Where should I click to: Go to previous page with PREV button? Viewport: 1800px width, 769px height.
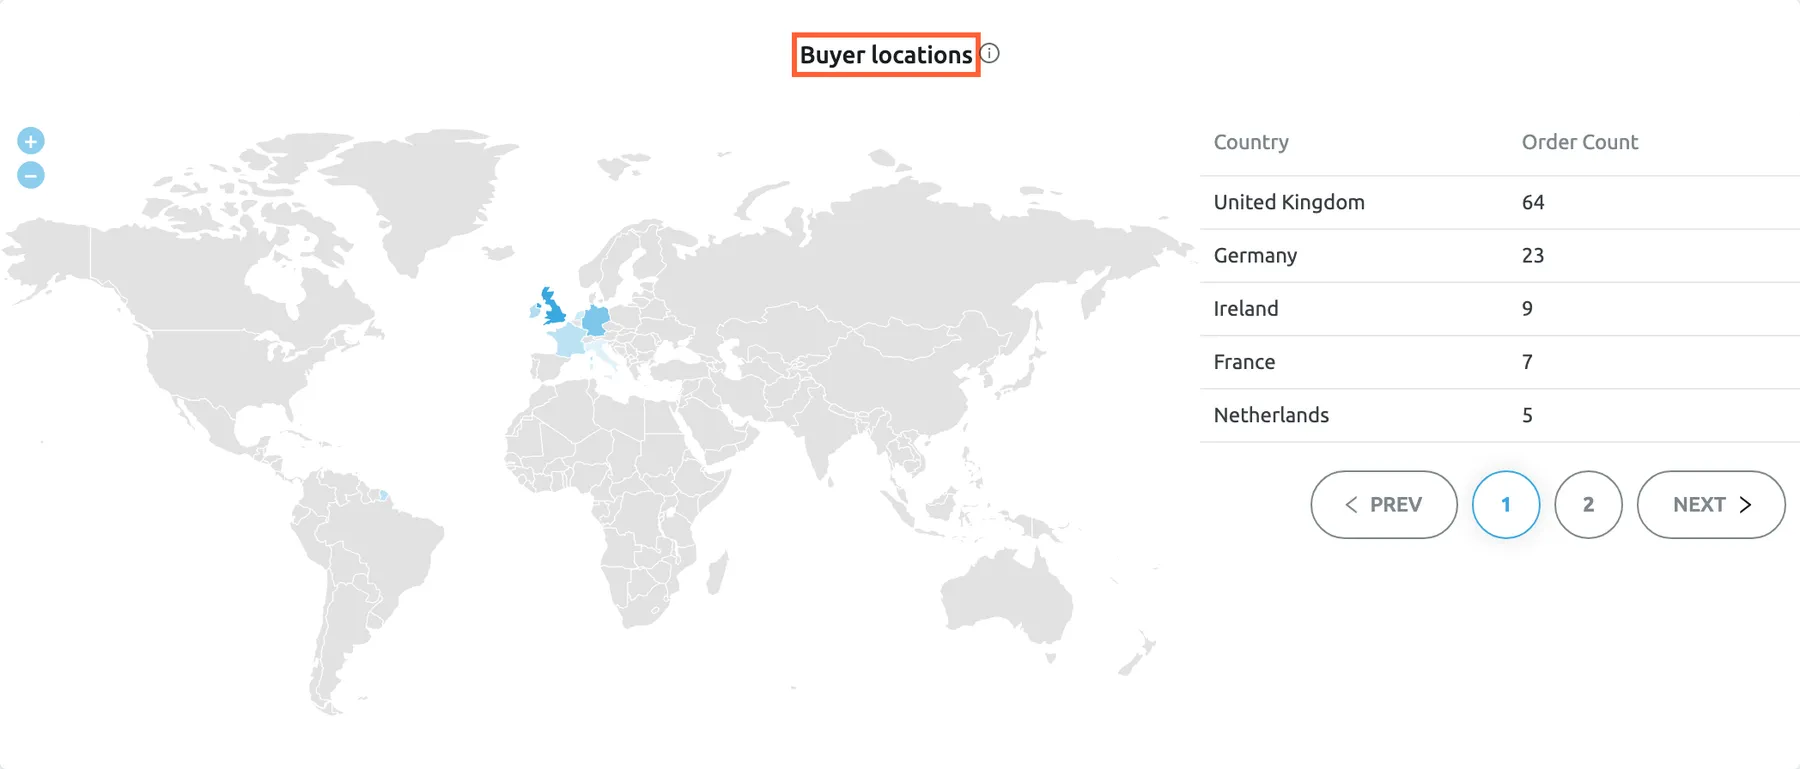(x=1384, y=505)
